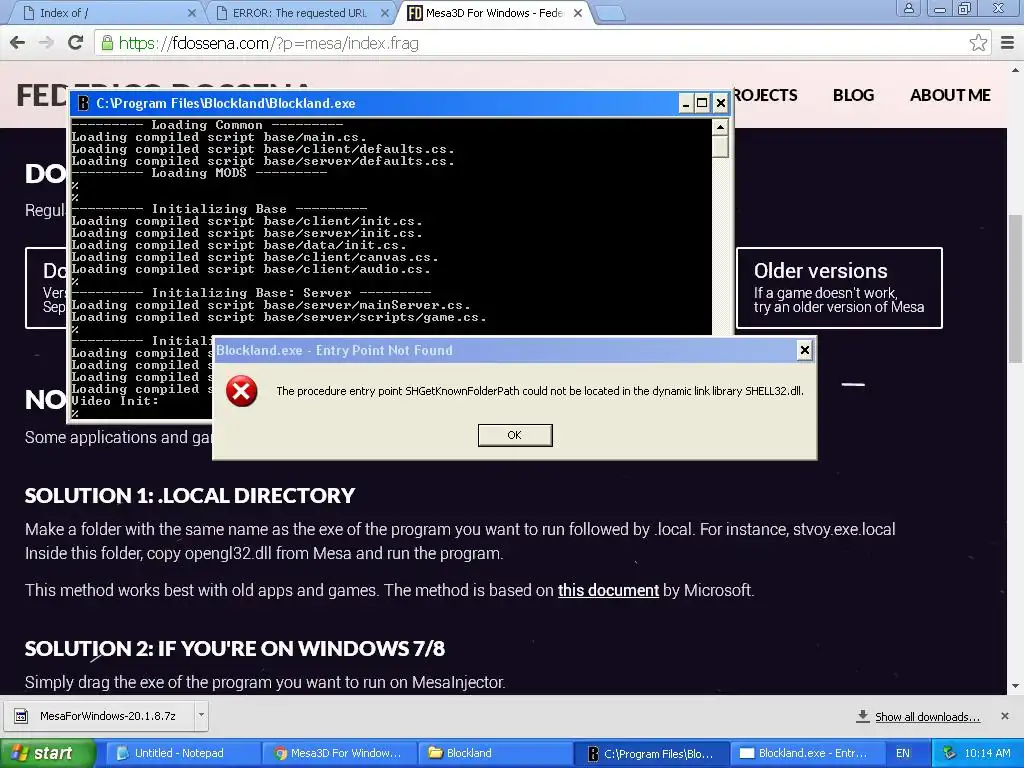
Task: Restore down the Chrome window
Action: [965, 8]
